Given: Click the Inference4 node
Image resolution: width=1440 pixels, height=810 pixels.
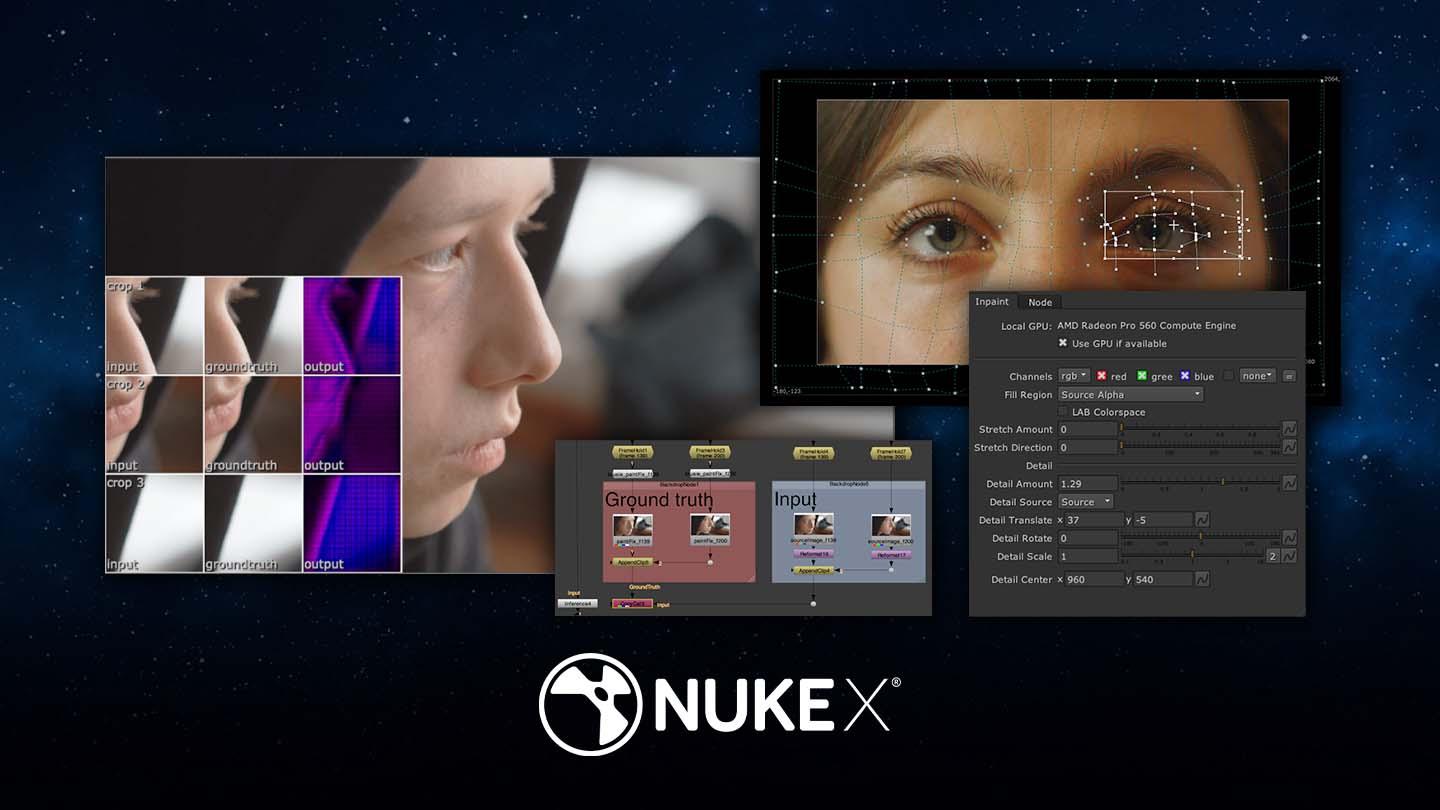Looking at the screenshot, I should (x=578, y=602).
